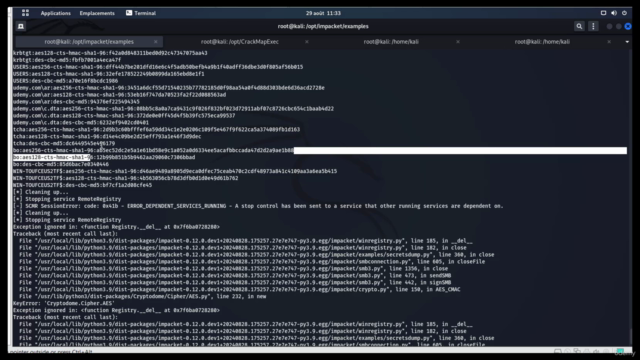640x360 pixels.
Task: Switch to the /opt/CrackMapExec tab
Action: point(240,42)
